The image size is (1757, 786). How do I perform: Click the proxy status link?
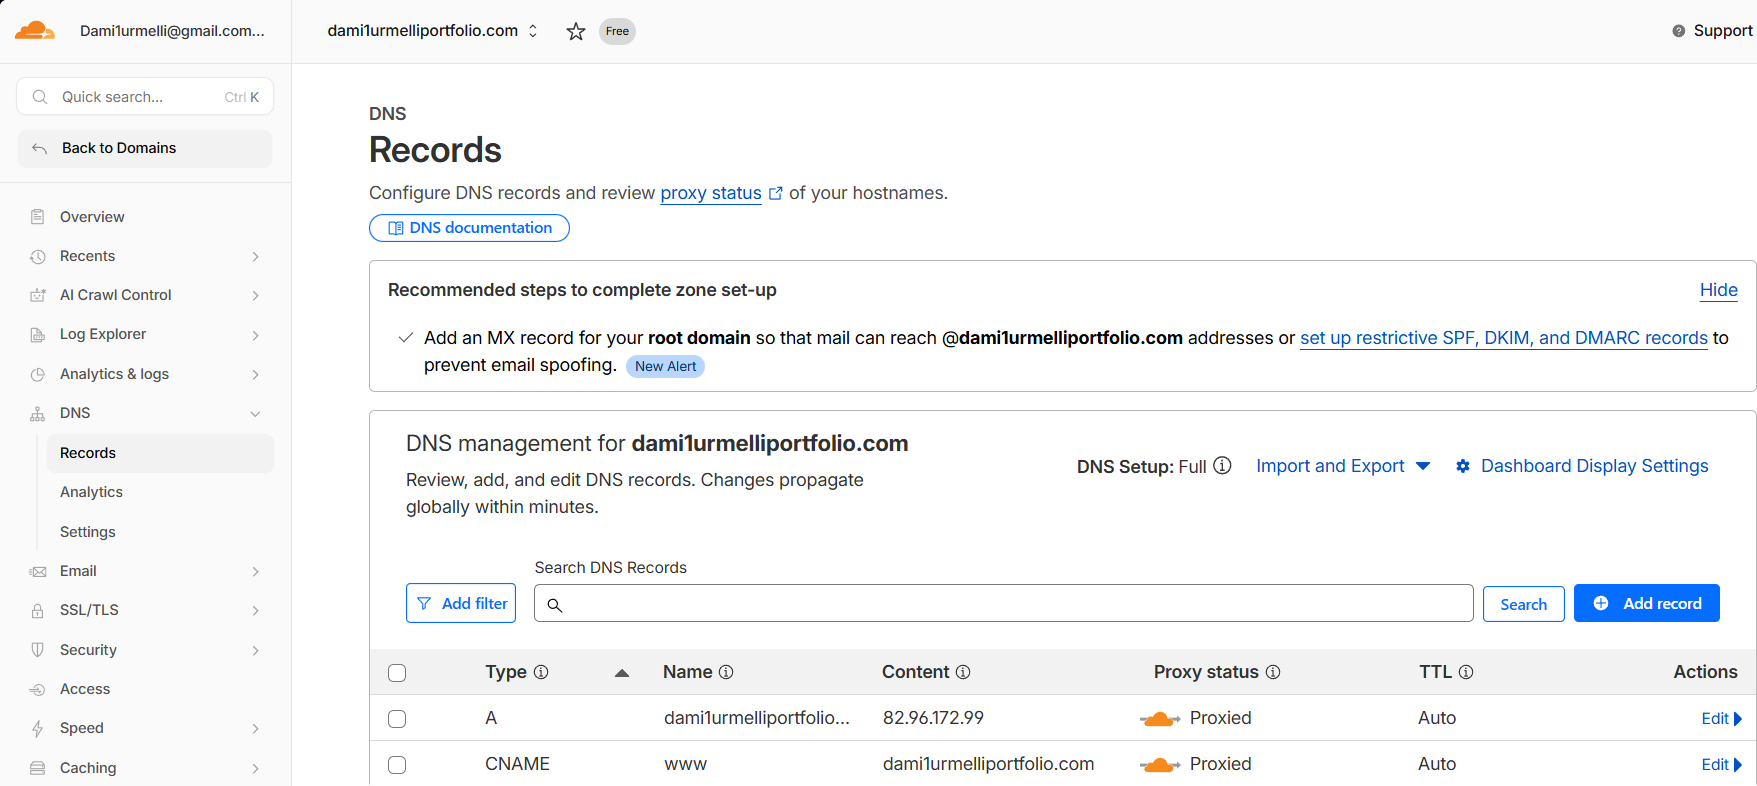tap(710, 193)
